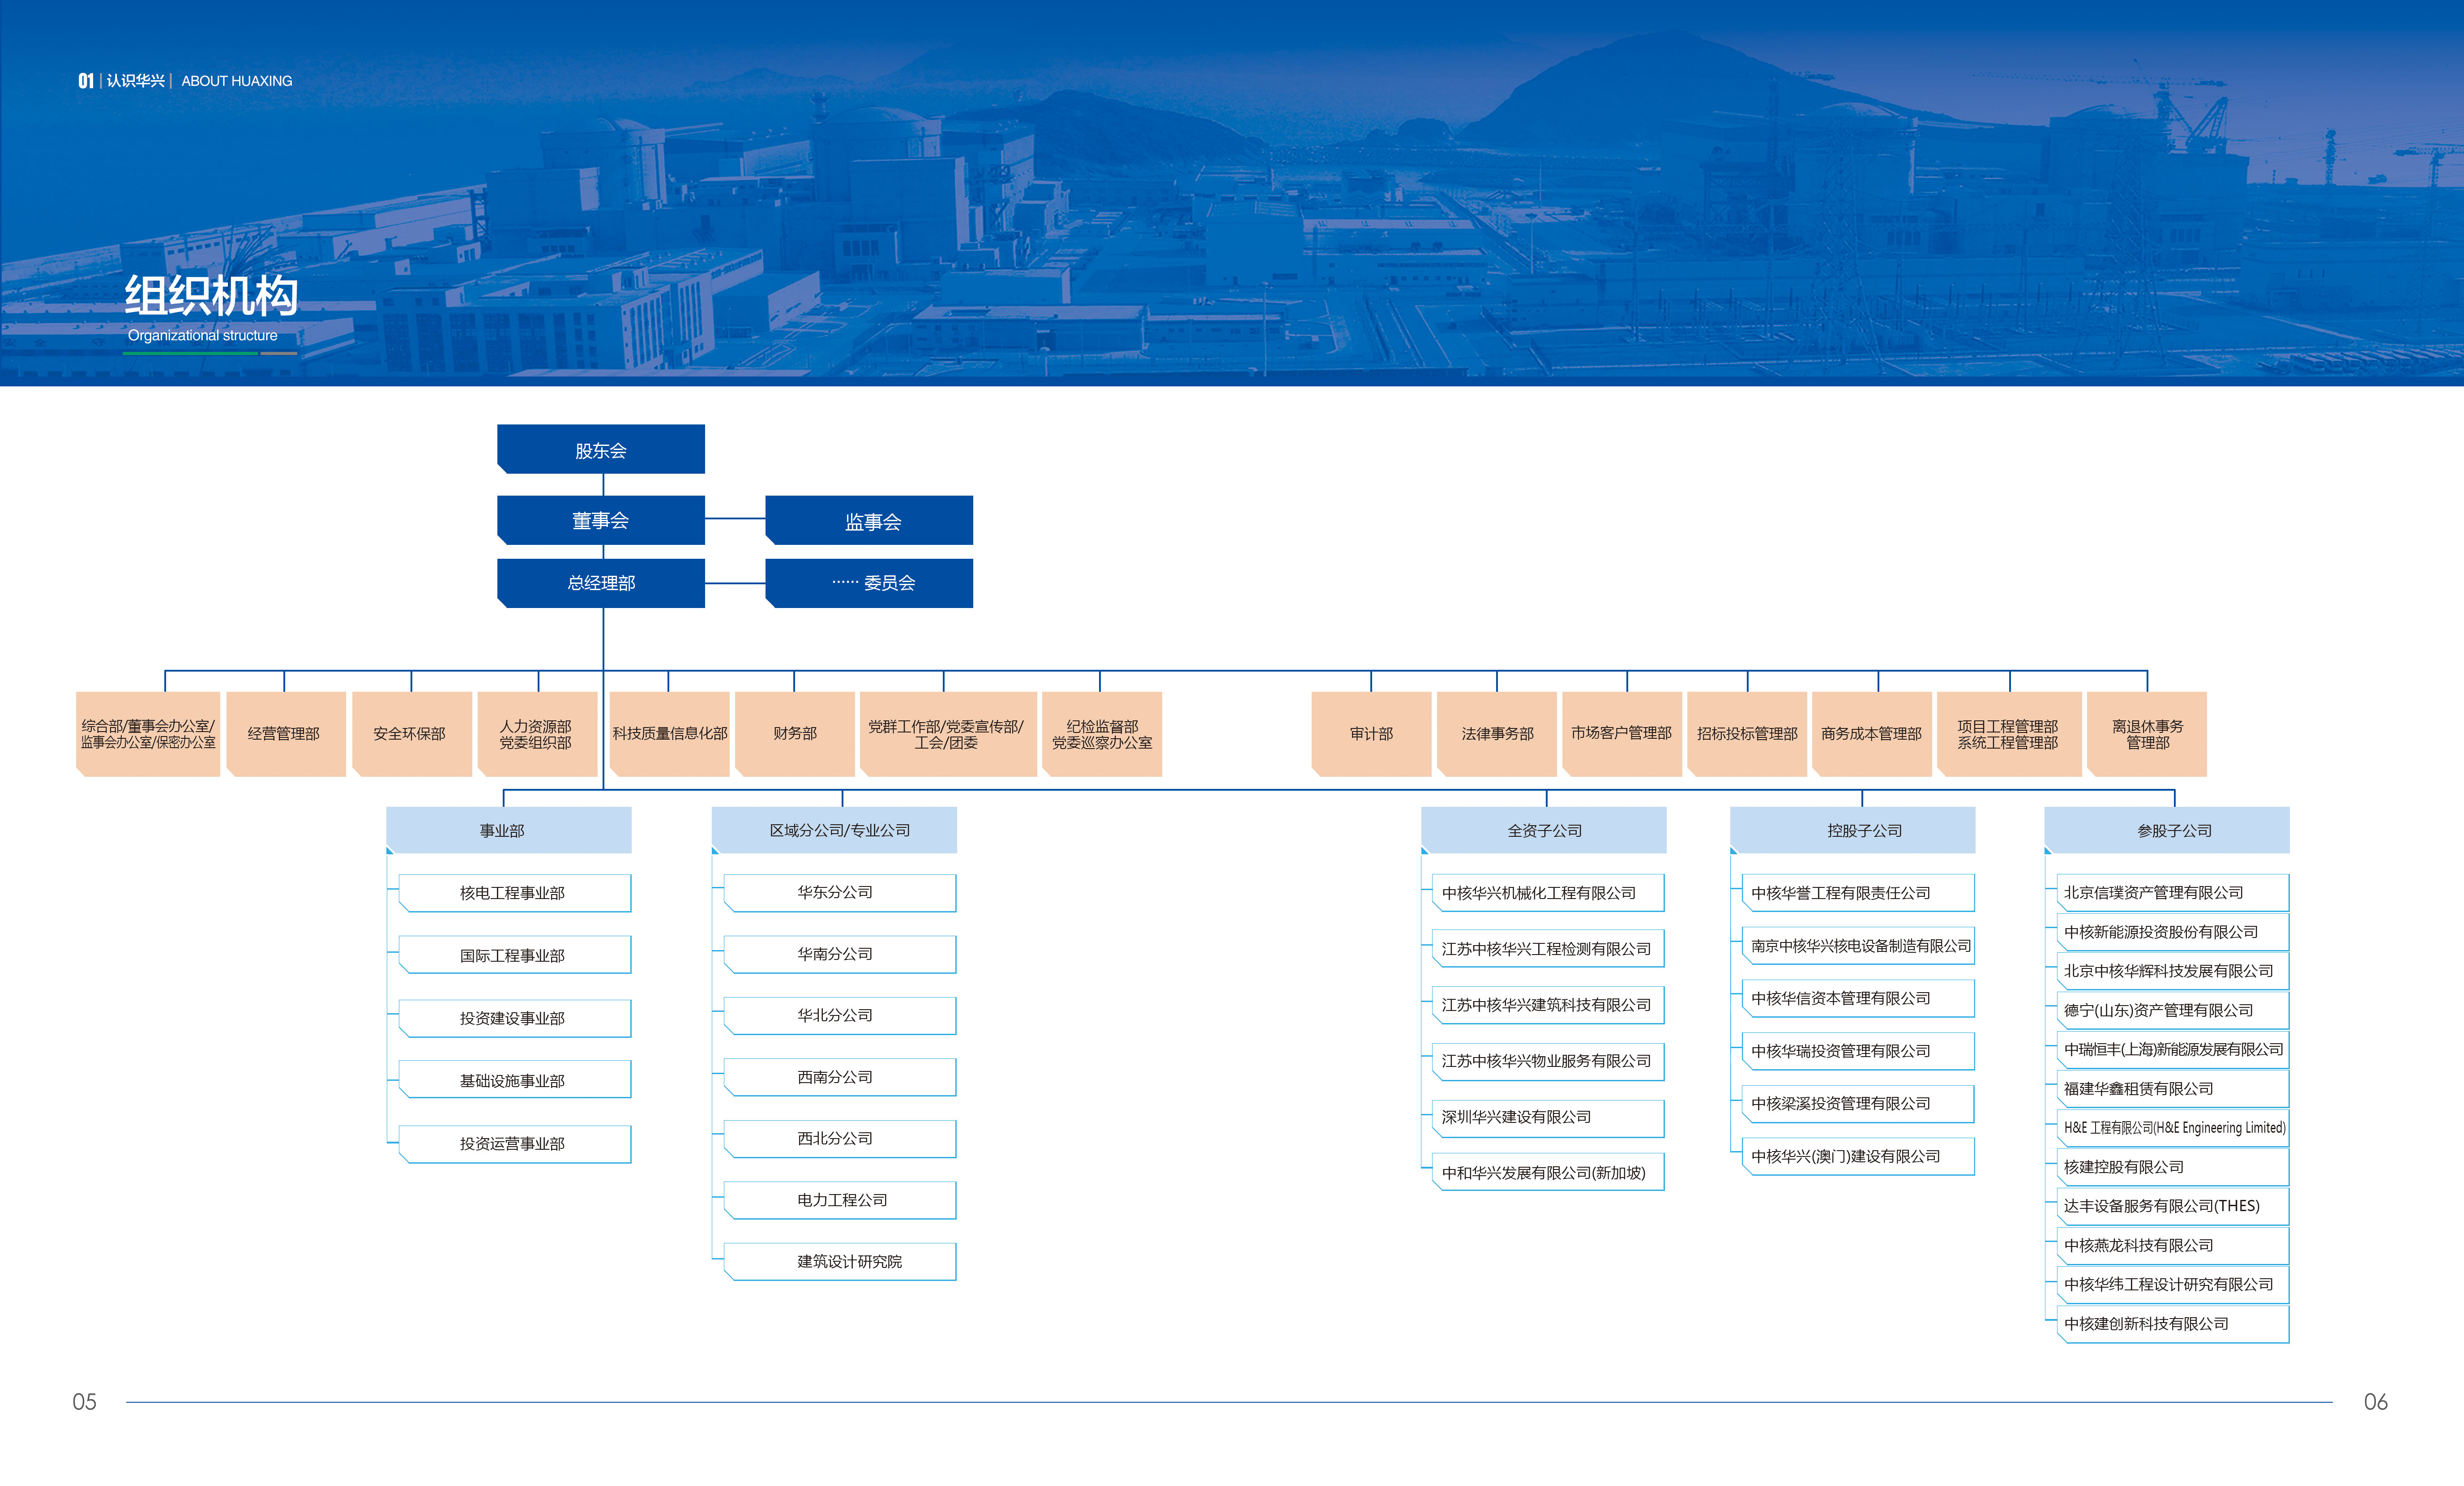Click the 监事会 box

pos(869,520)
